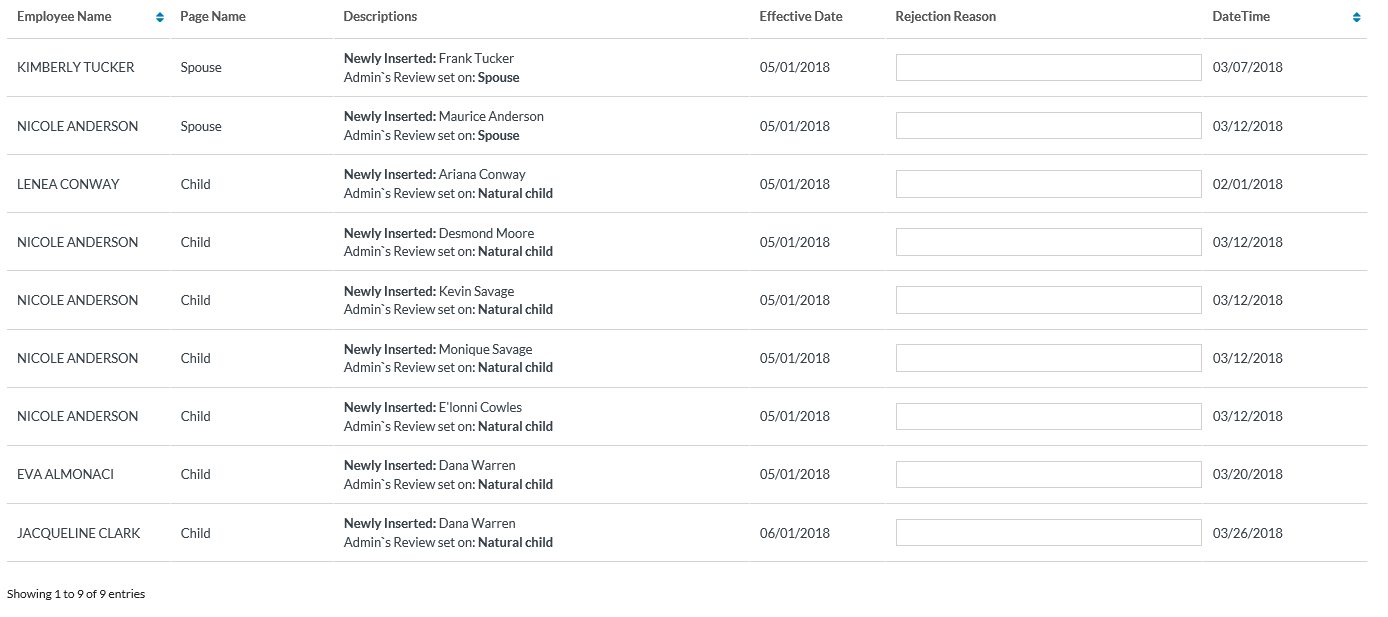1388x617 pixels.
Task: Focus rejection reason for E'lonni Cowles row
Action: tap(1048, 416)
